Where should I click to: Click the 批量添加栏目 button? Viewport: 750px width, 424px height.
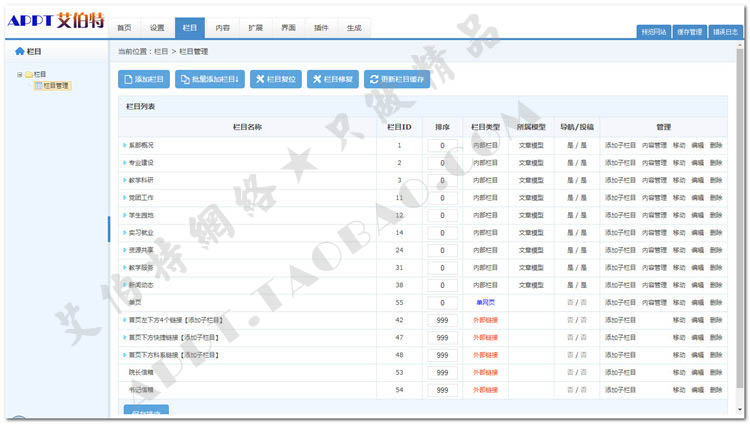click(210, 79)
